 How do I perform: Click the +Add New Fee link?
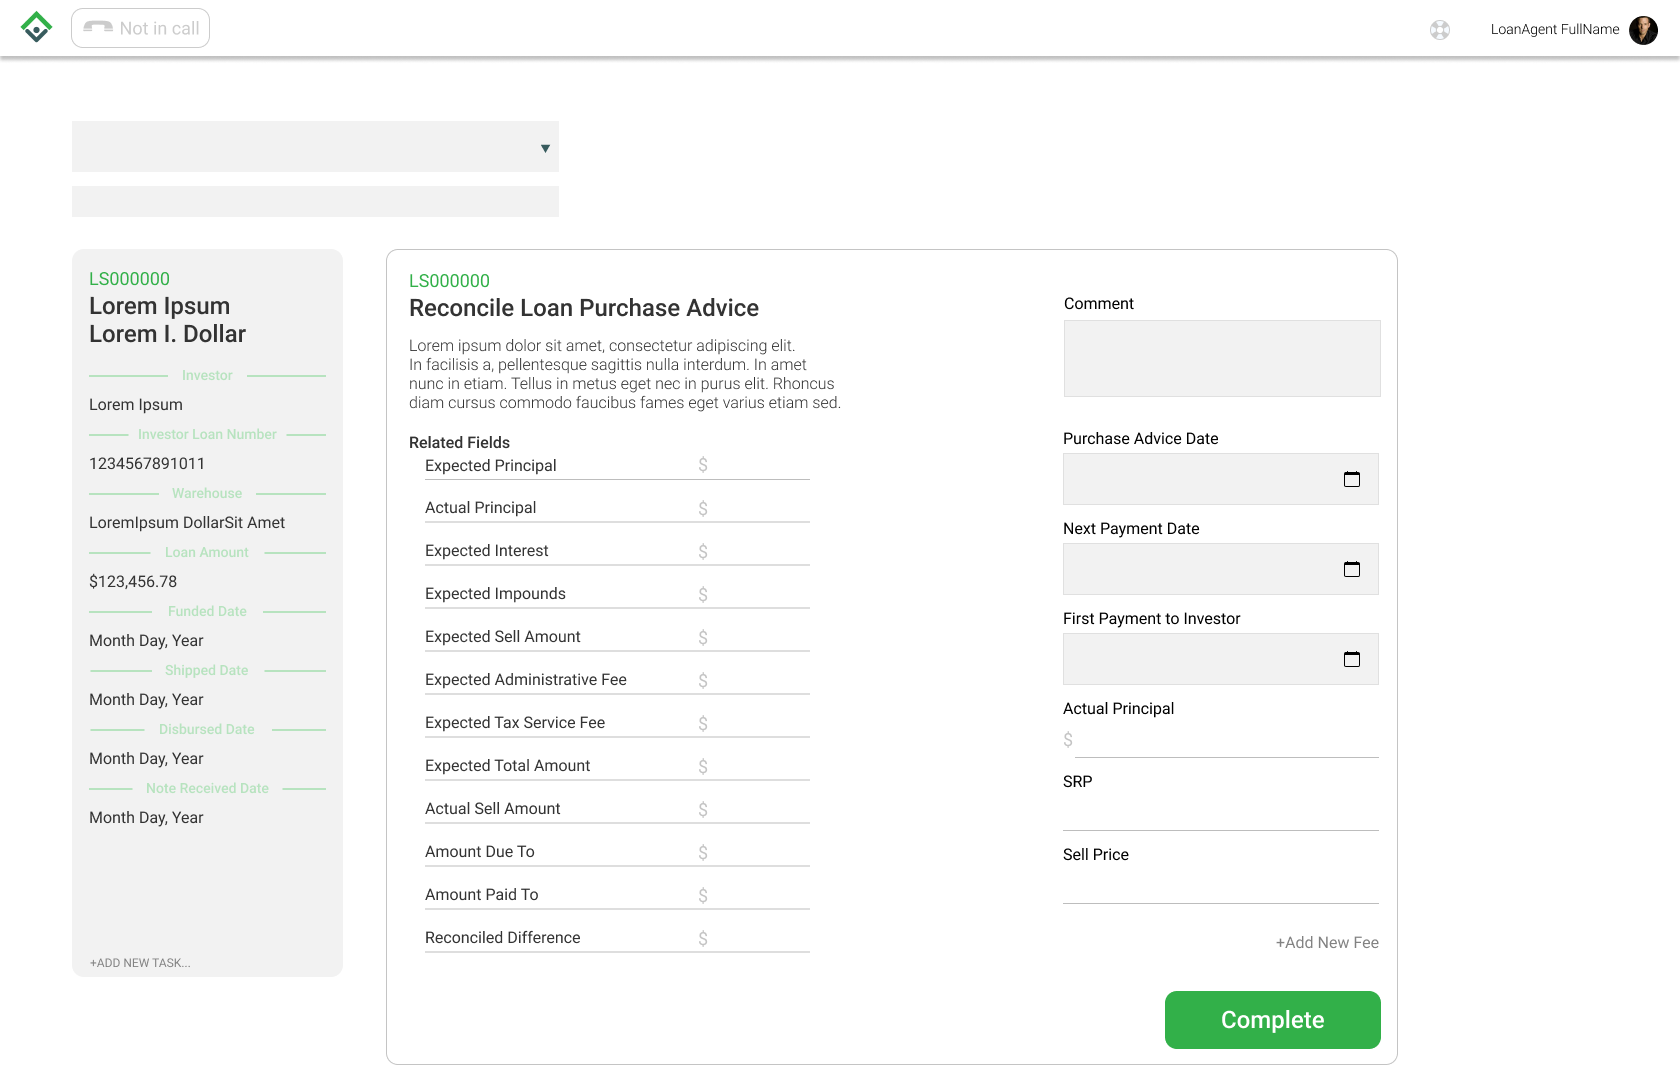coord(1326,942)
